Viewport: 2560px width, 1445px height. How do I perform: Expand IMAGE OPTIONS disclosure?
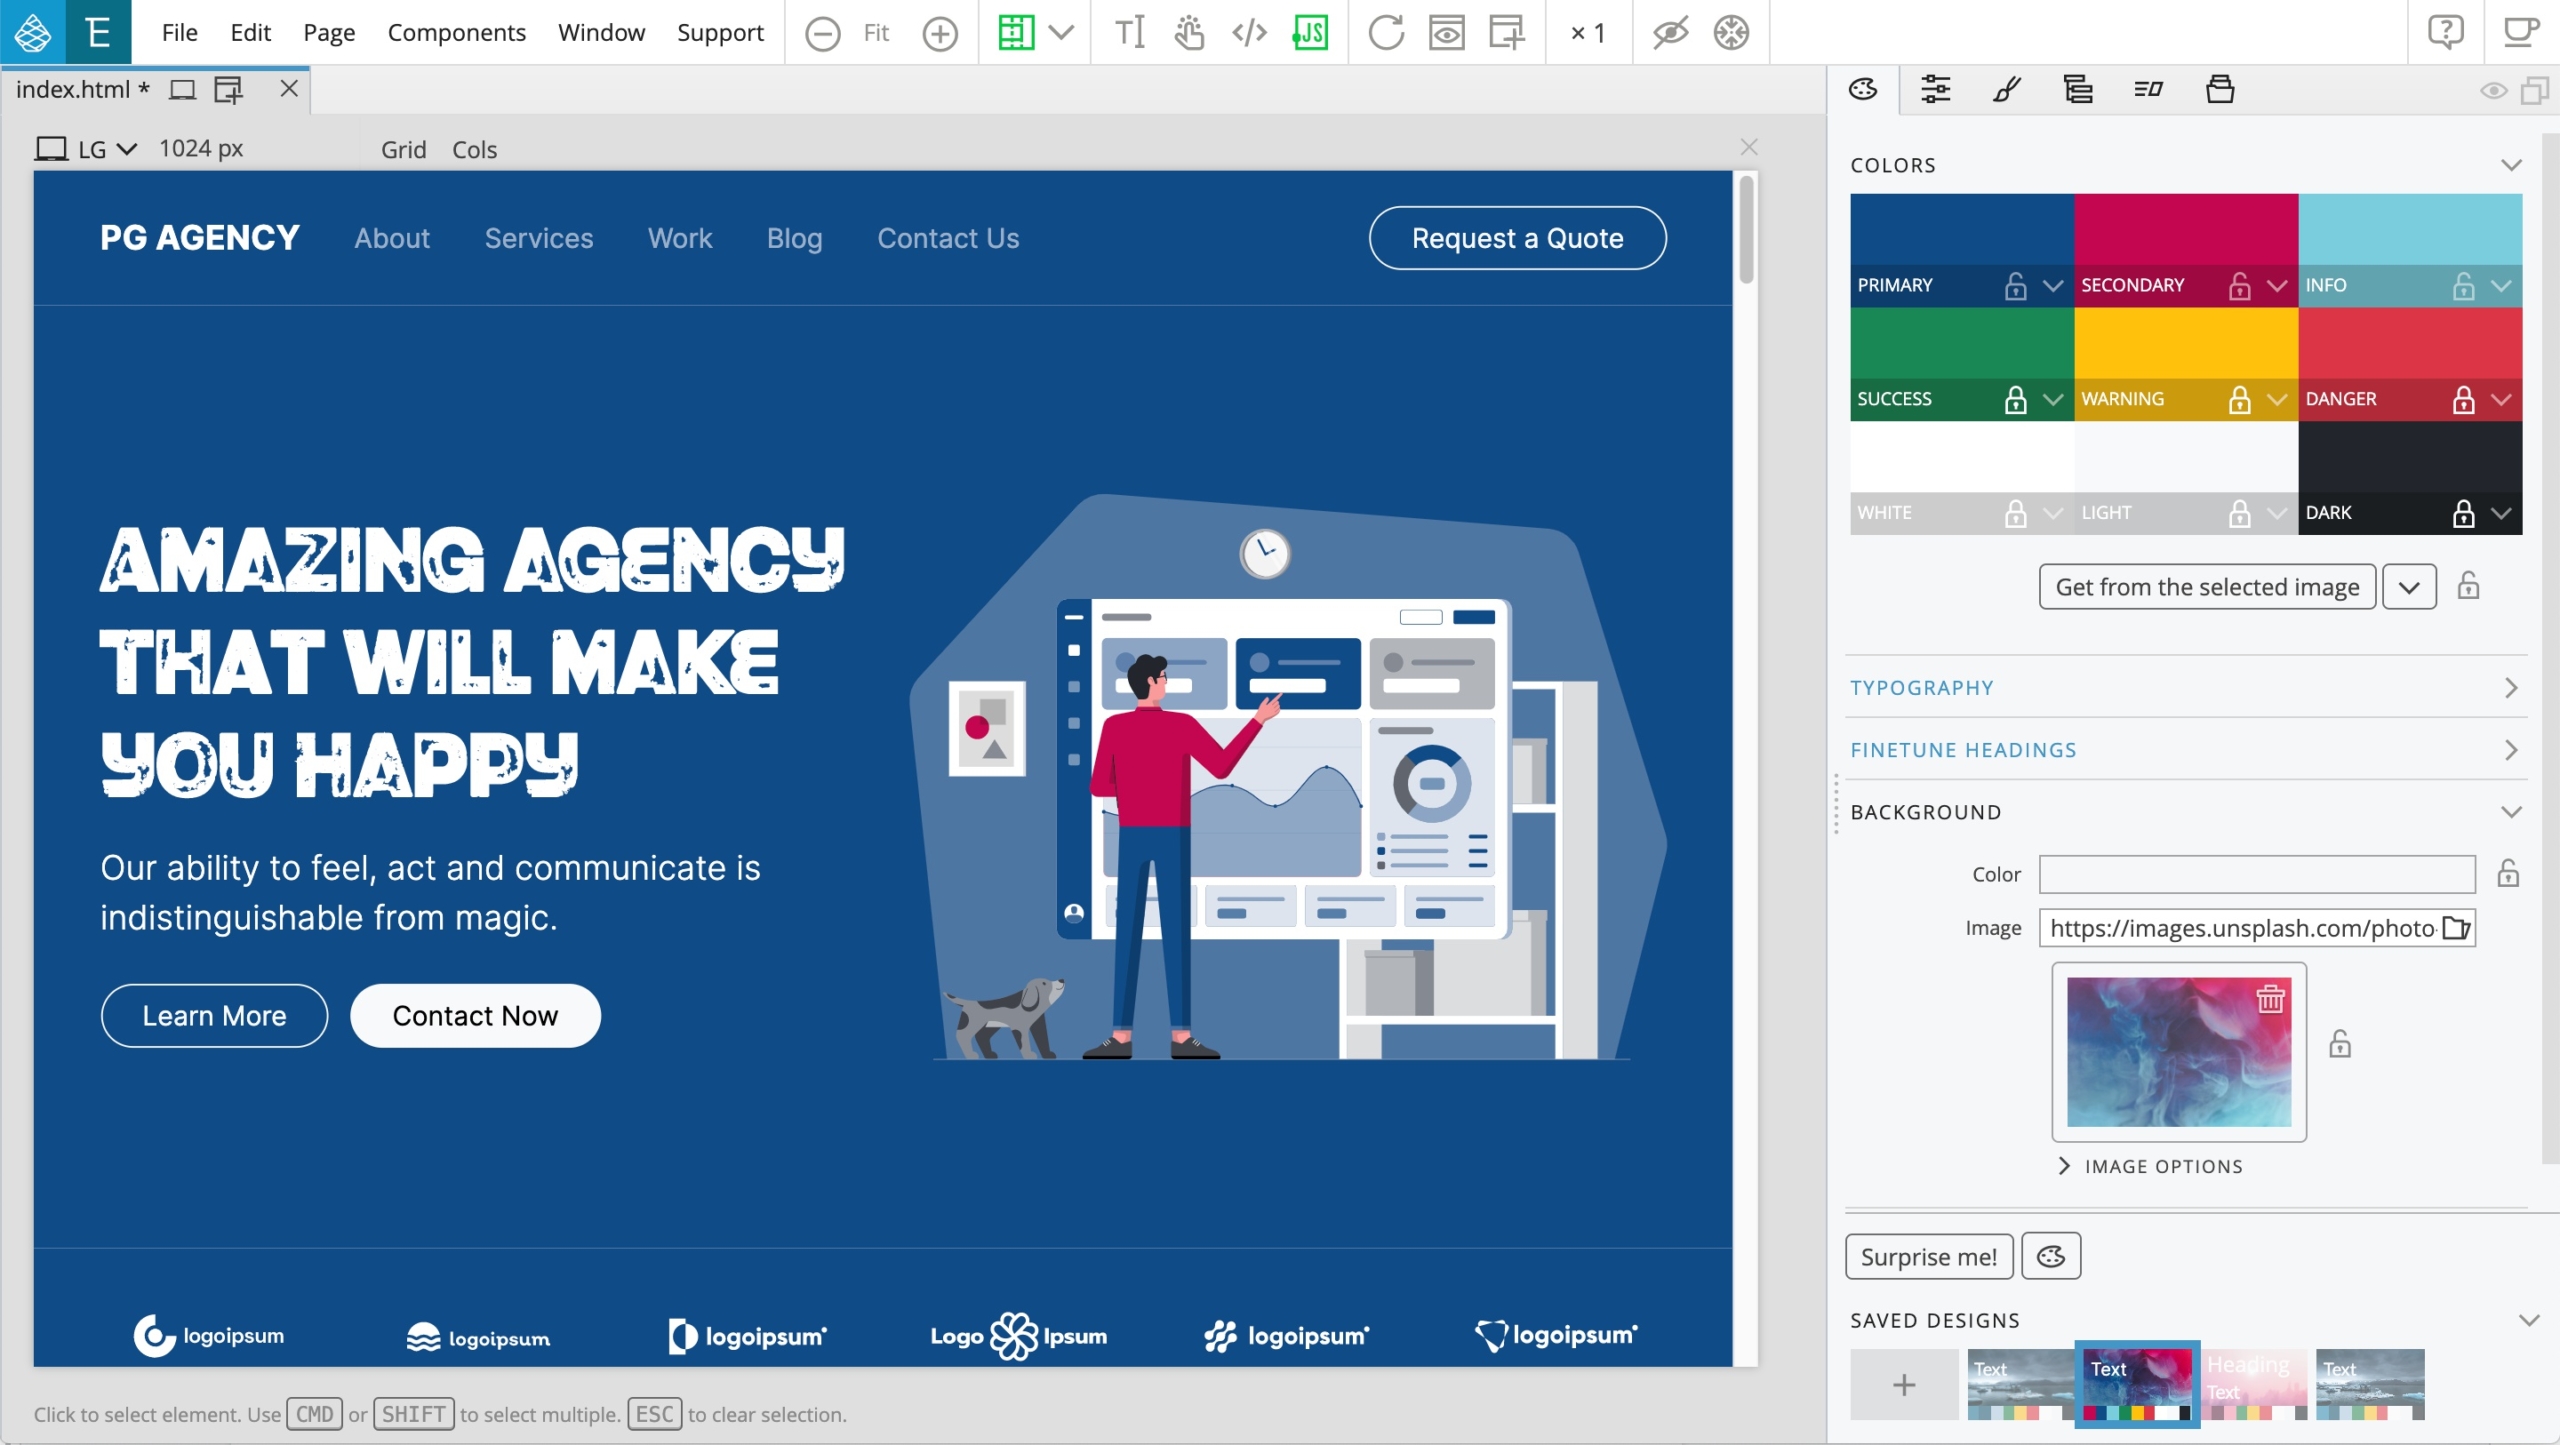click(x=2150, y=1166)
